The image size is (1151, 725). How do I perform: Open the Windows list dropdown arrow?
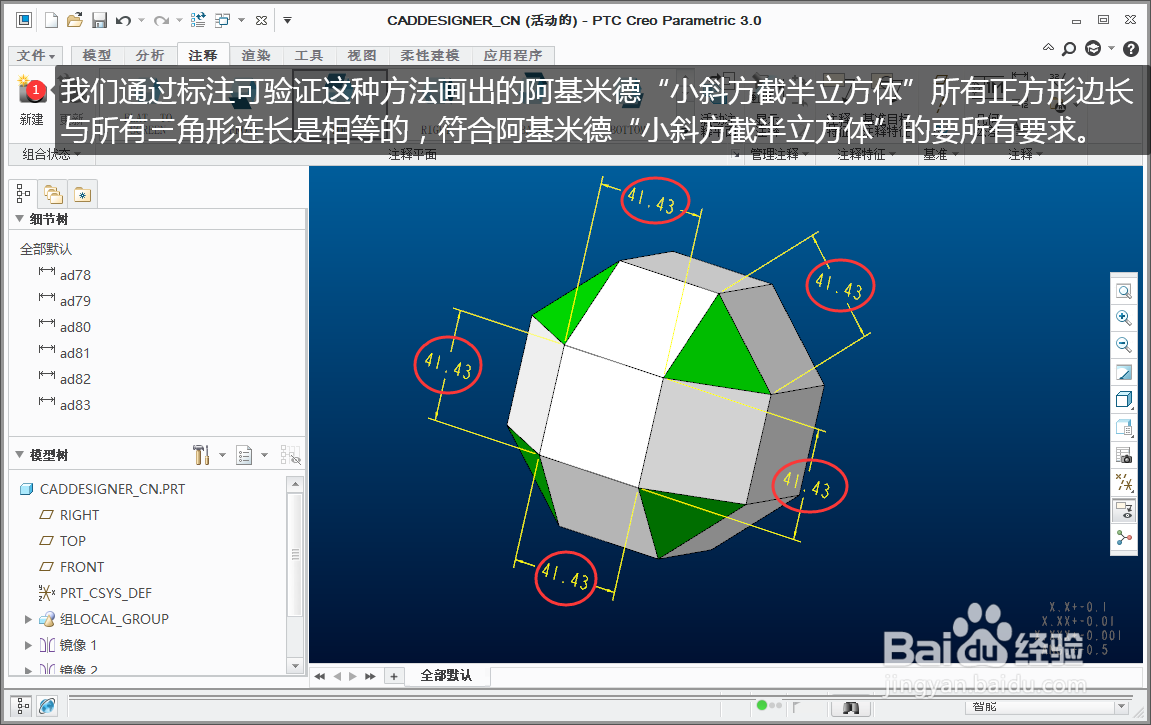tap(242, 21)
